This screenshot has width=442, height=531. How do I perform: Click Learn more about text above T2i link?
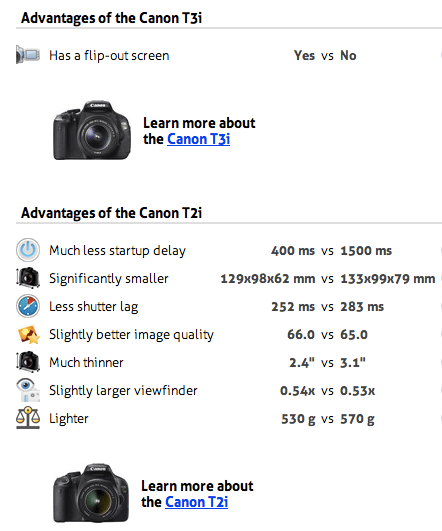pos(197,486)
